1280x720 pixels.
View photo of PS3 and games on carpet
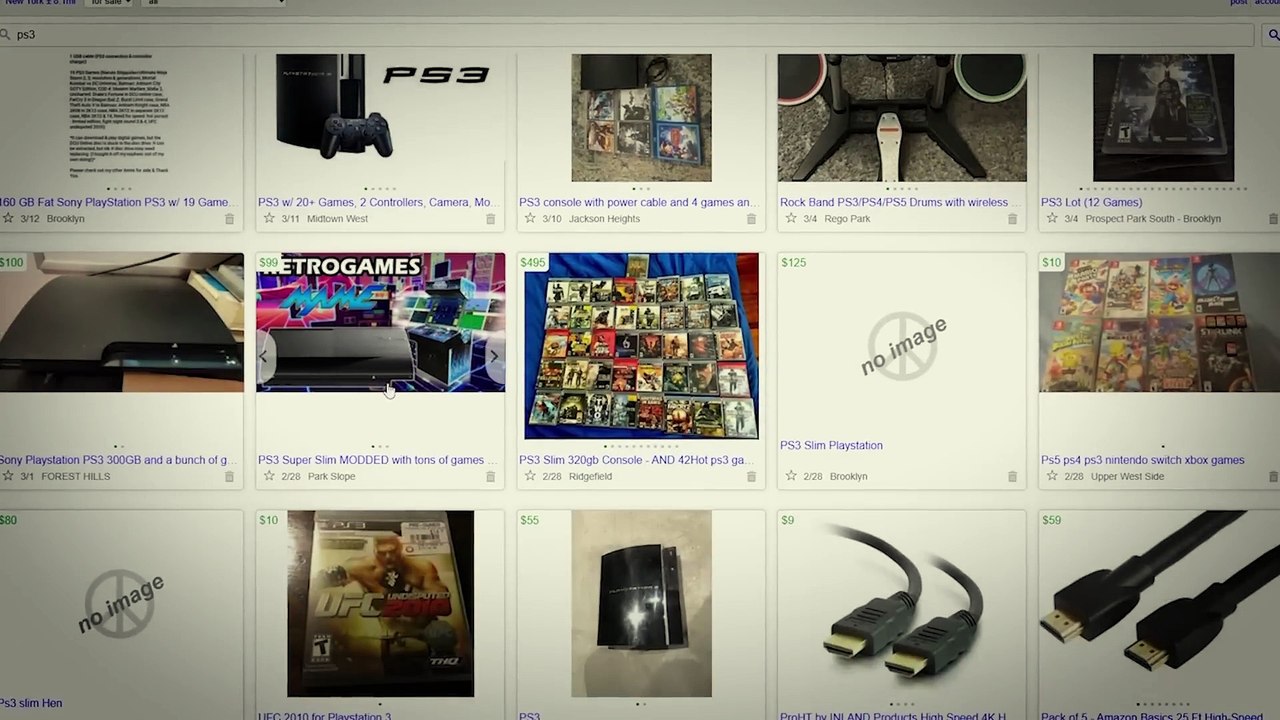coord(641,118)
